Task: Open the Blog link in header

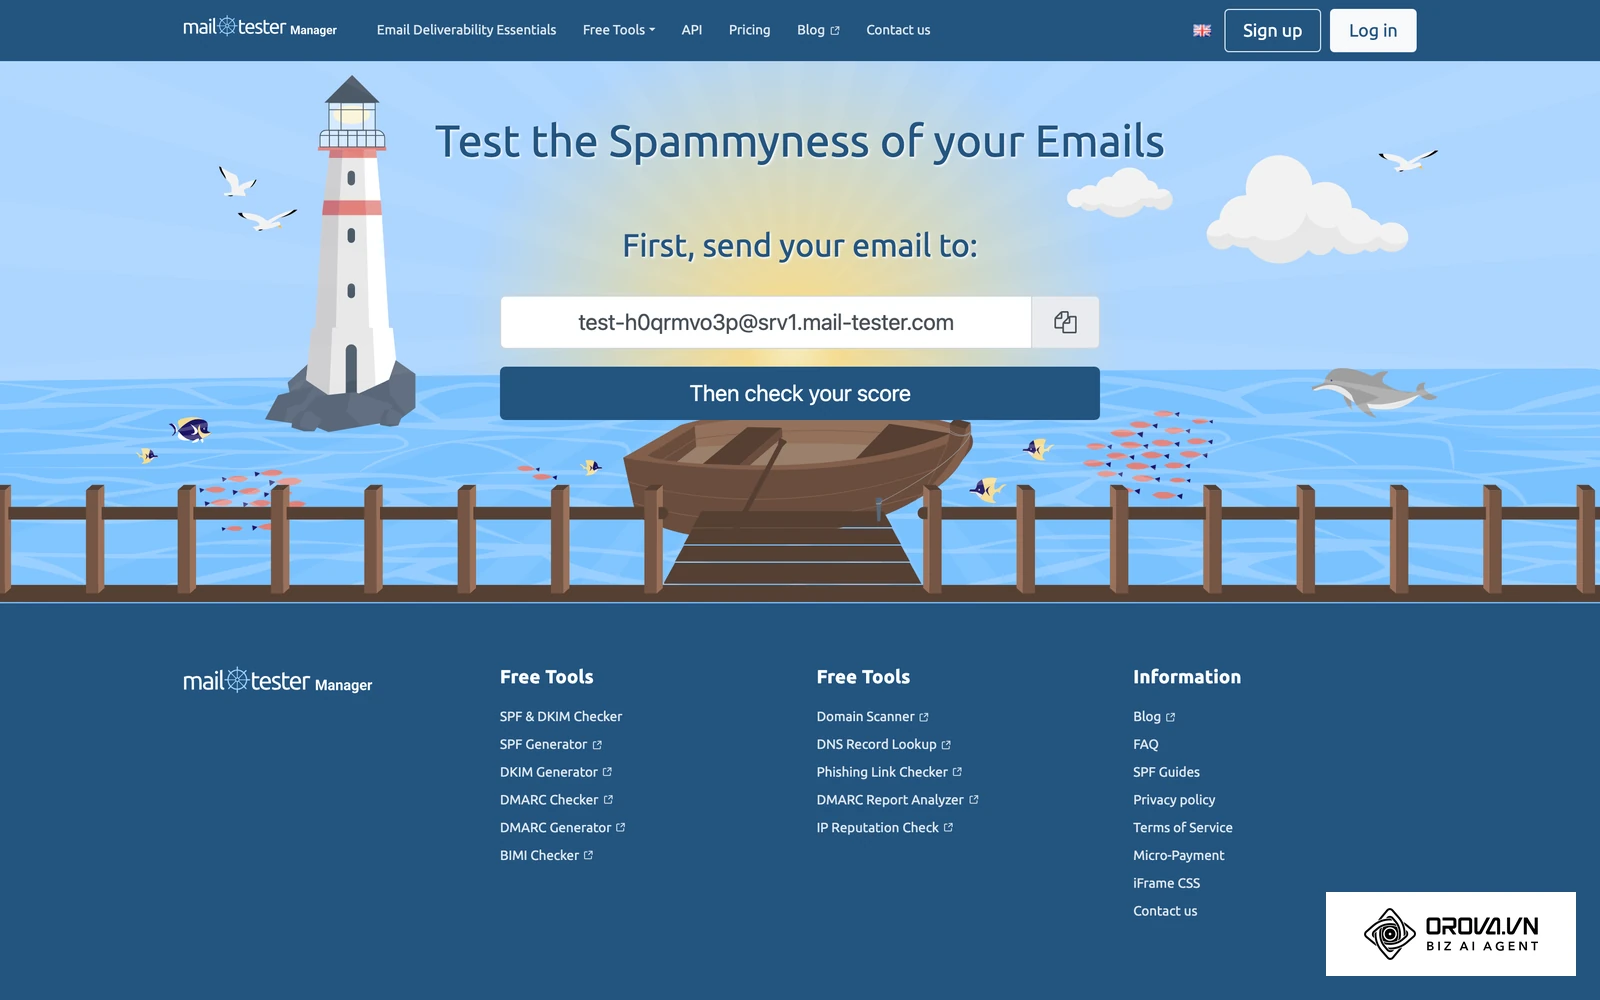Action: (818, 30)
